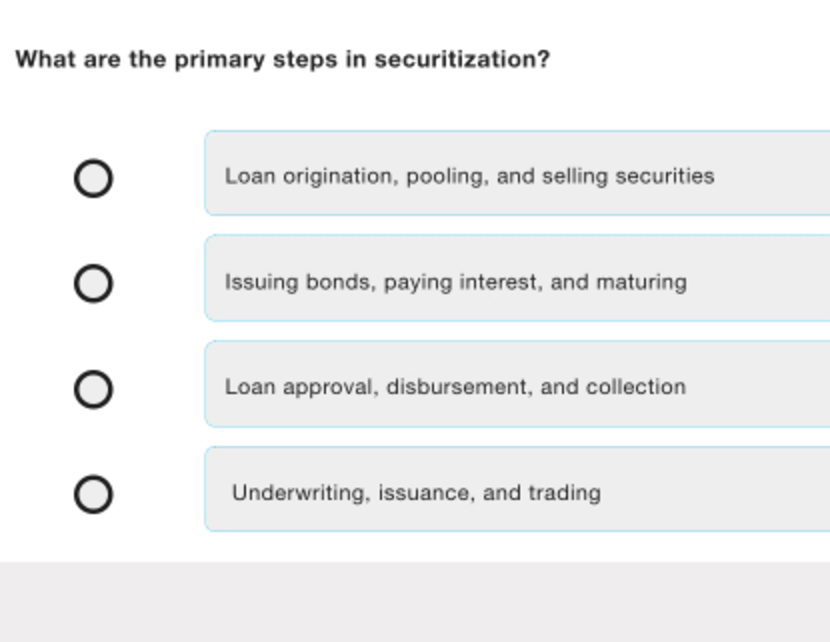
Task: Click the gray footer bar below the answers
Action: coord(415,602)
